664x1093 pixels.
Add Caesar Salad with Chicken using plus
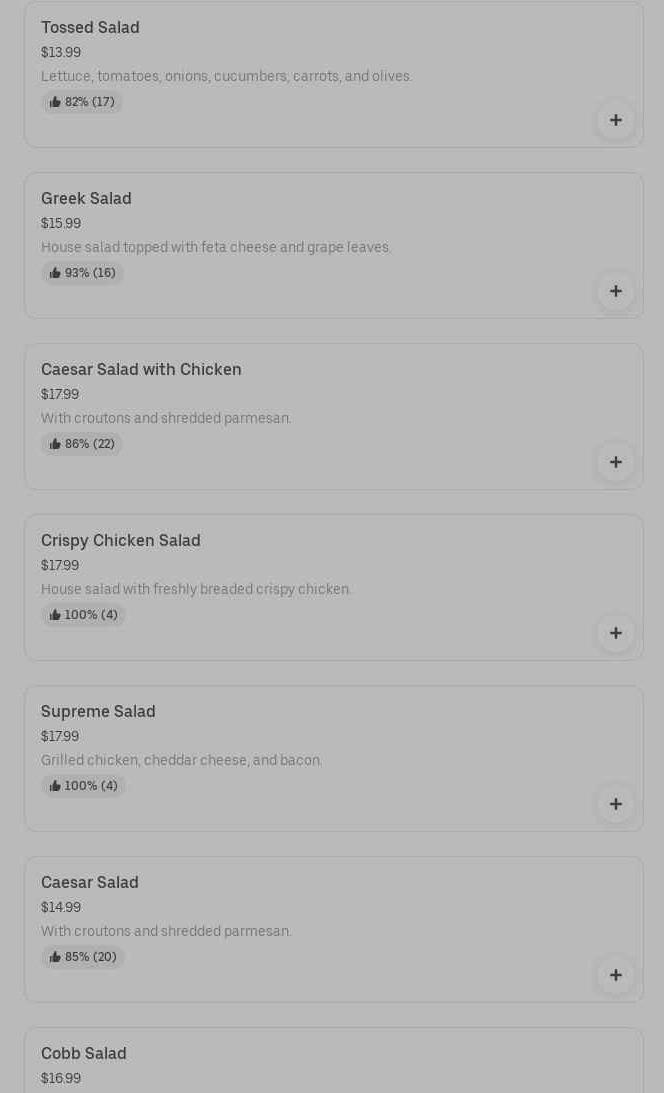615,462
